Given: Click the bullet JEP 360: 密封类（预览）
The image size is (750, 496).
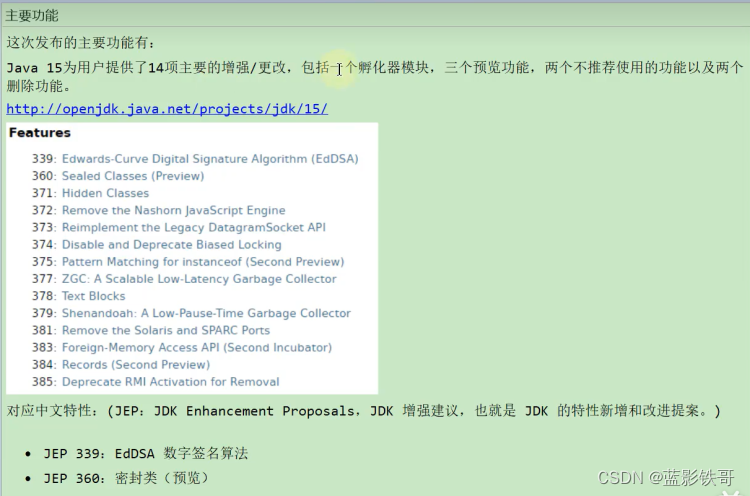Looking at the screenshot, I should [x=127, y=478].
